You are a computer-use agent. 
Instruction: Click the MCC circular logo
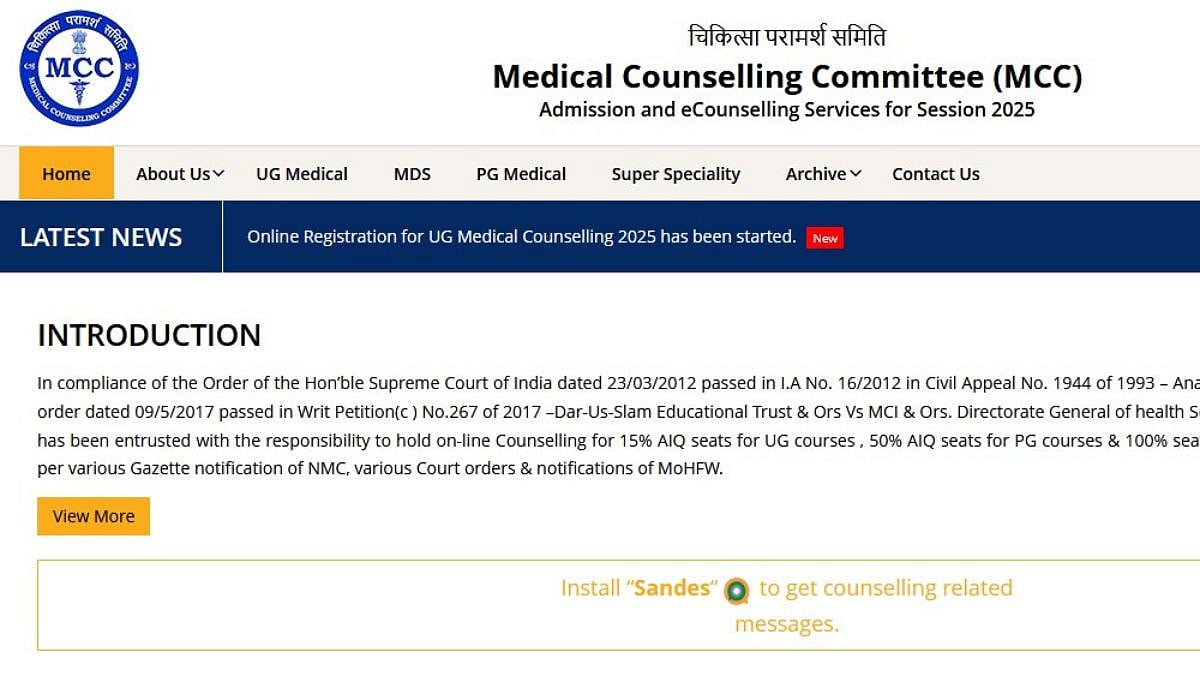coord(79,68)
